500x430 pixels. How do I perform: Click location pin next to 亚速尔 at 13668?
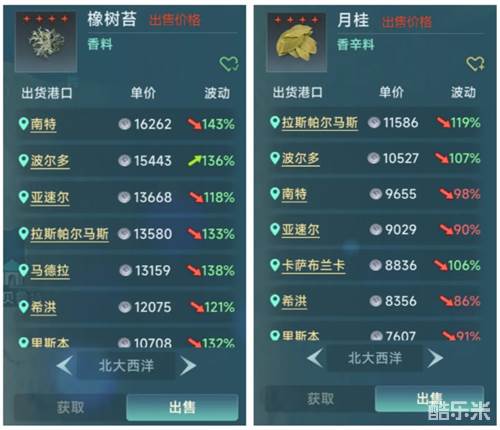(23, 197)
